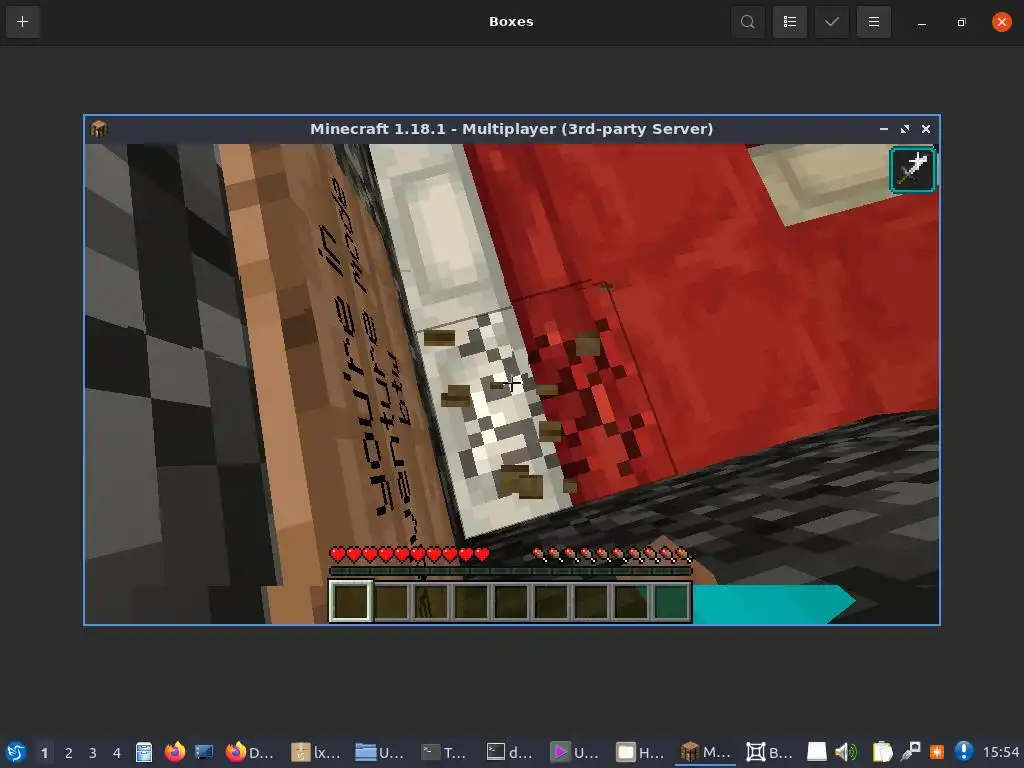Close the Minecraft window
1024x768 pixels.
925,129
